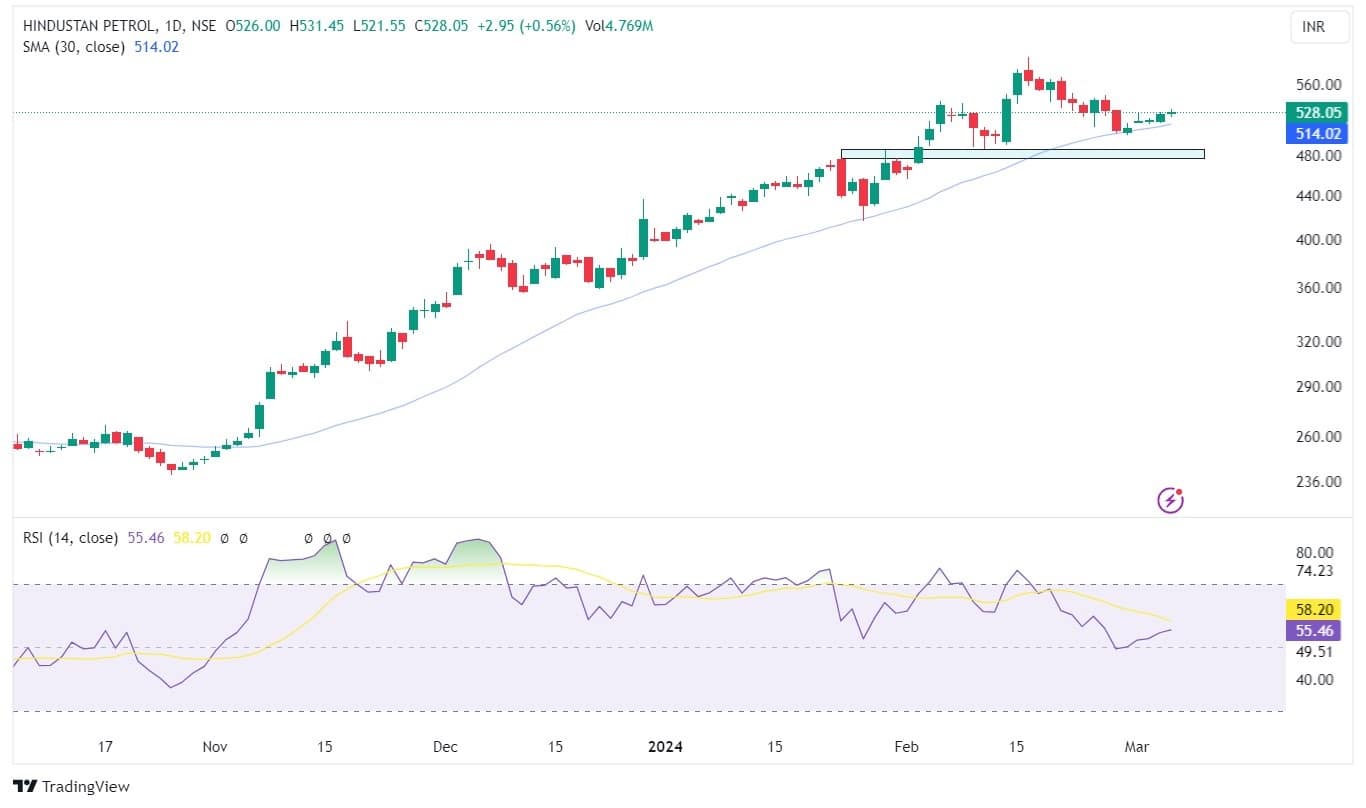Screen dimensions: 1366x808
Task: Click the blue 514.02 SMA price tag
Action: (x=1317, y=133)
